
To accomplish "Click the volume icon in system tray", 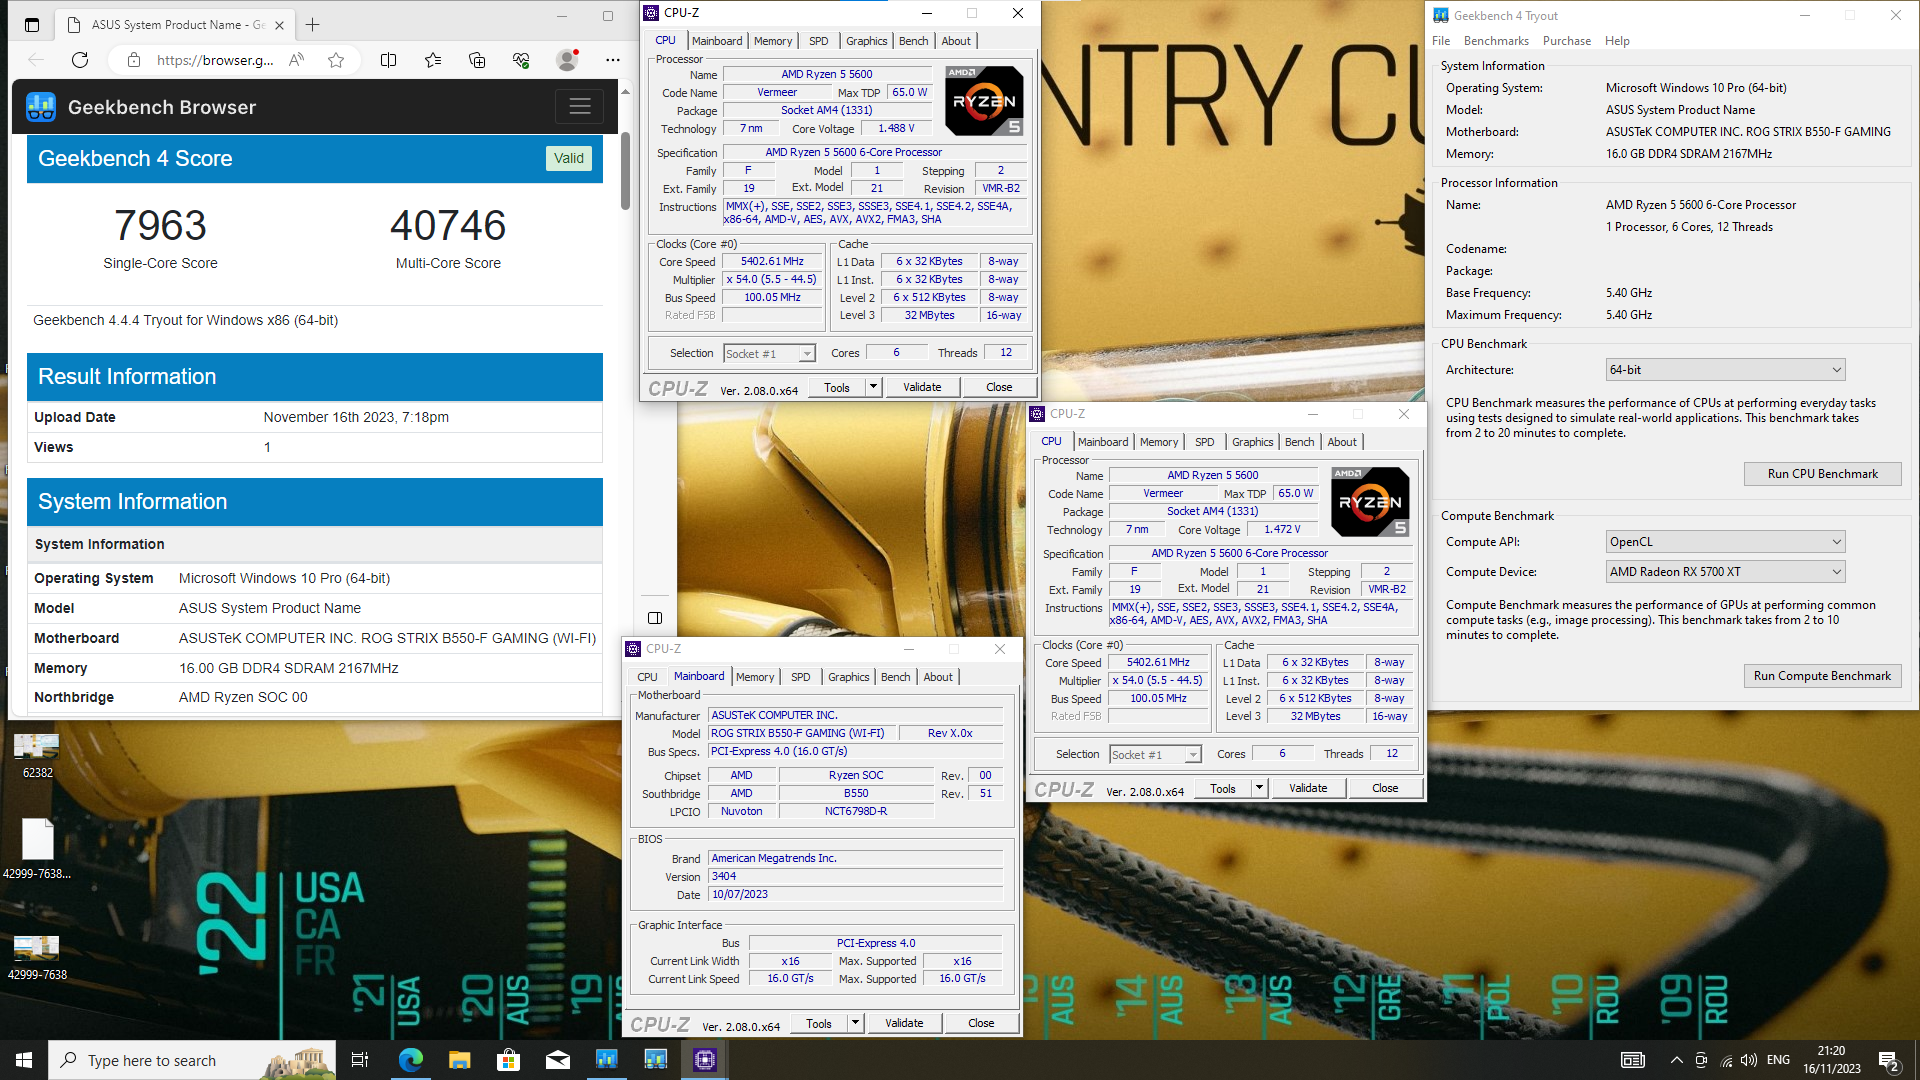I will pos(1748,1060).
